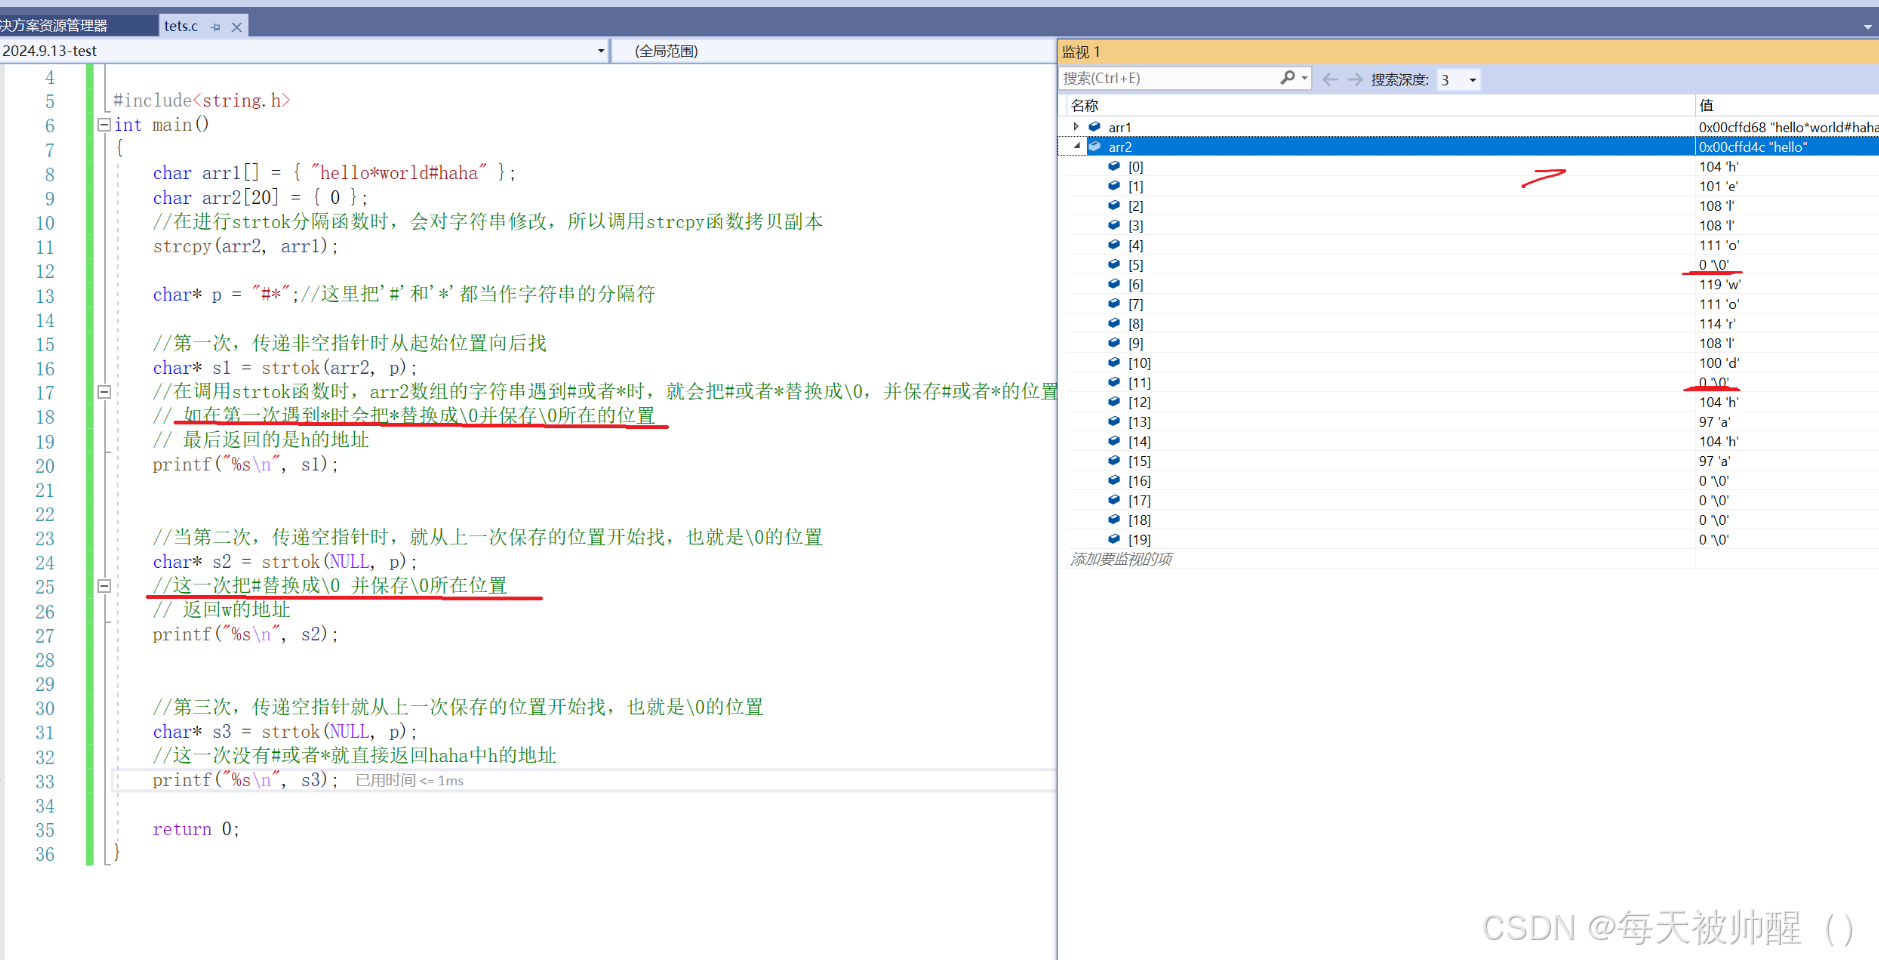1879x960 pixels.
Task: Select the arr1 watch row
Action: click(x=1468, y=127)
